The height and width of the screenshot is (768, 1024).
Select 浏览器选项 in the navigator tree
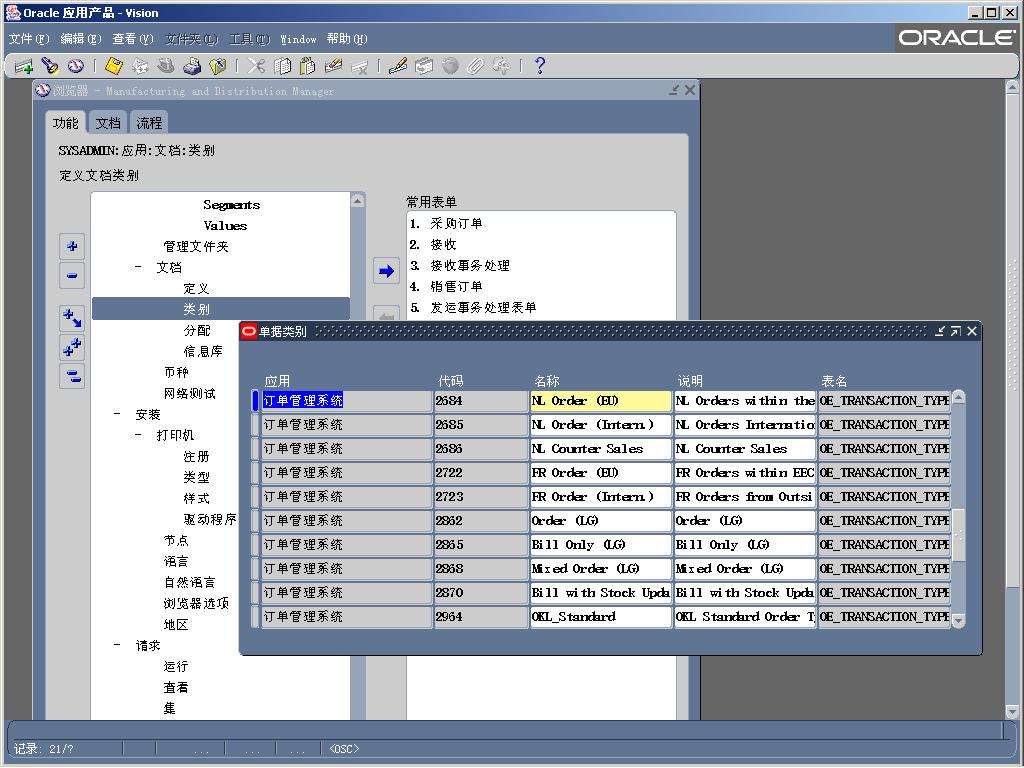click(x=196, y=603)
